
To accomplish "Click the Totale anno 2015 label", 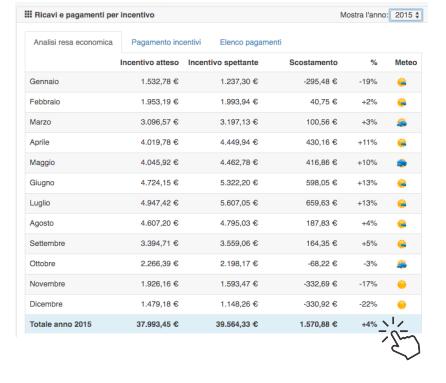I will (60, 324).
